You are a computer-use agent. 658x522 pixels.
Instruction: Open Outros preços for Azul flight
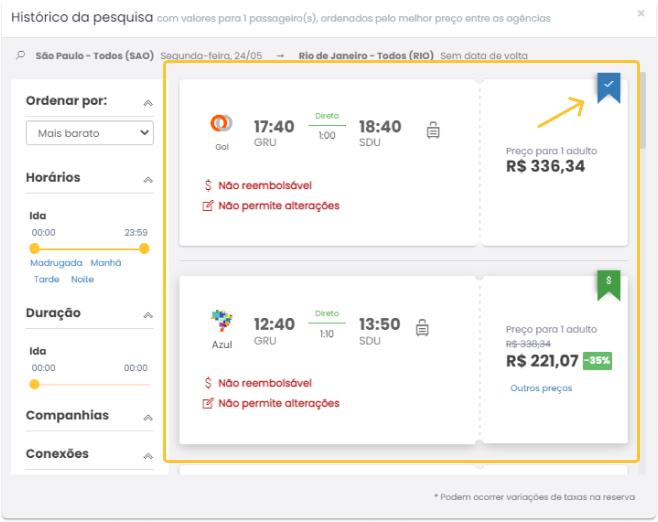540,387
